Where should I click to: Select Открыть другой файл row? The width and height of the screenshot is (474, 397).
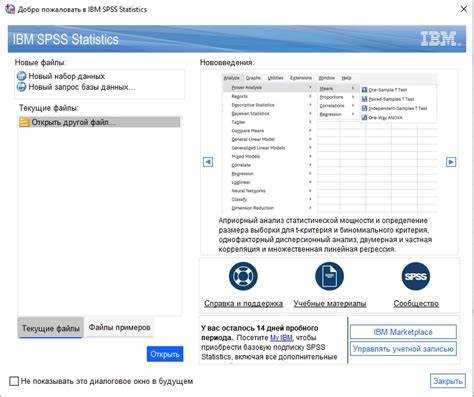pyautogui.click(x=99, y=122)
